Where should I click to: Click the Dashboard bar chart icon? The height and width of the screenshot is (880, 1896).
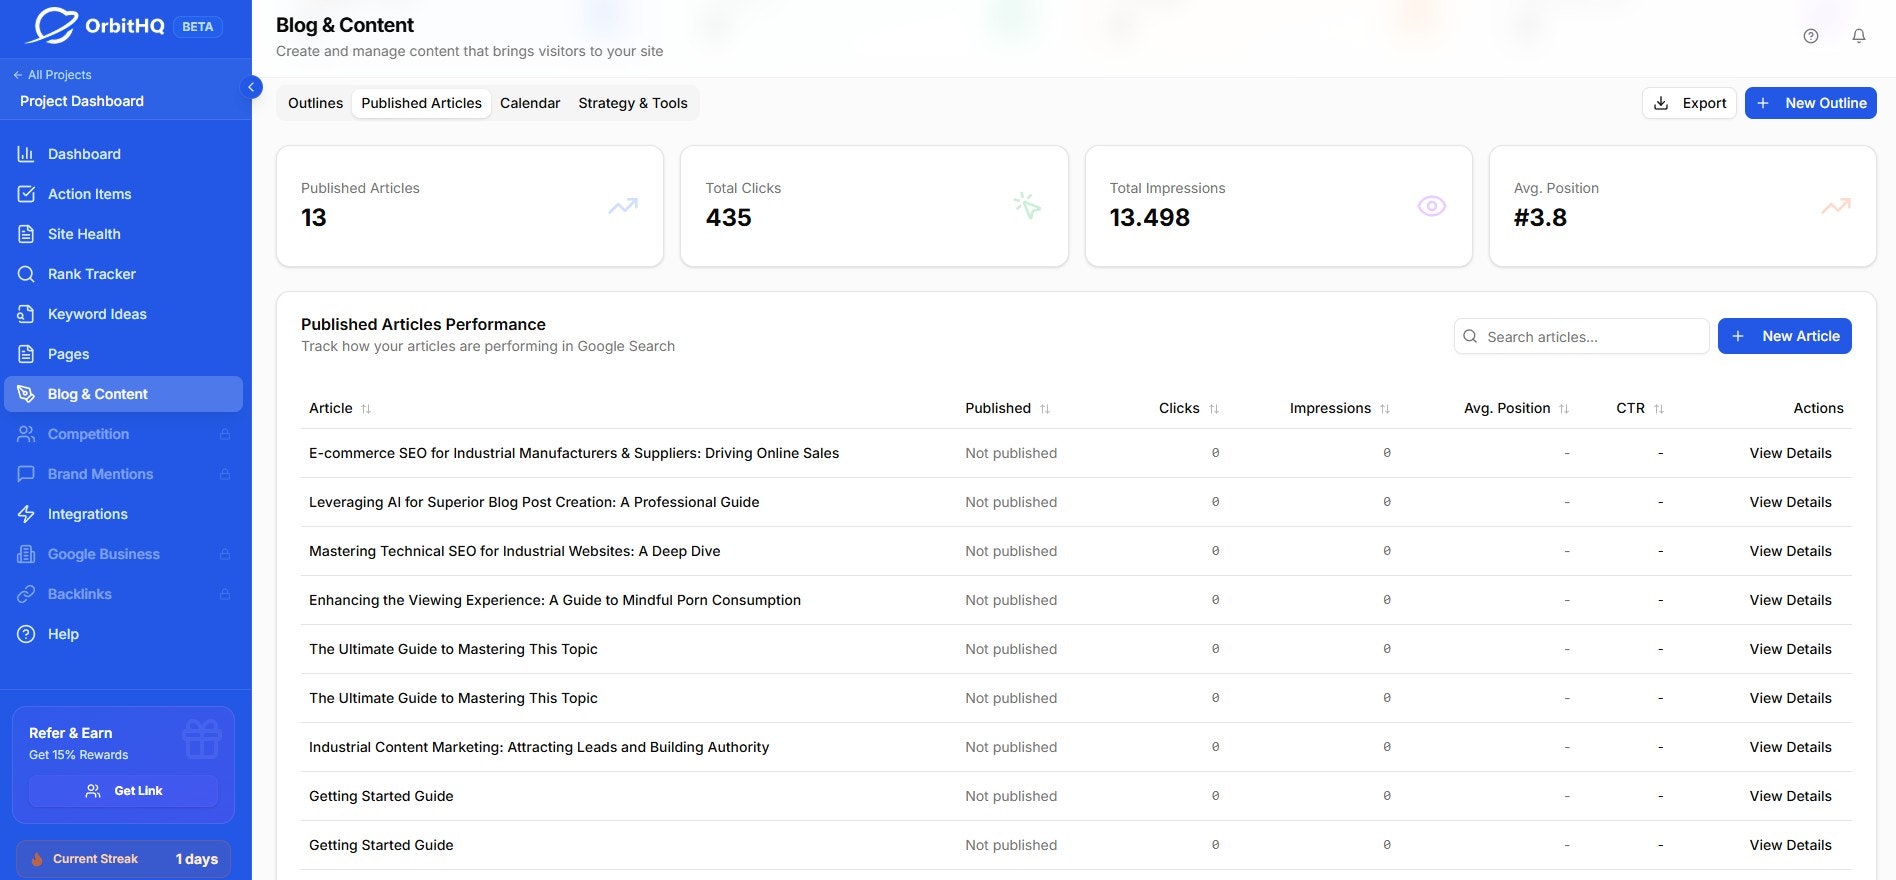pos(26,154)
